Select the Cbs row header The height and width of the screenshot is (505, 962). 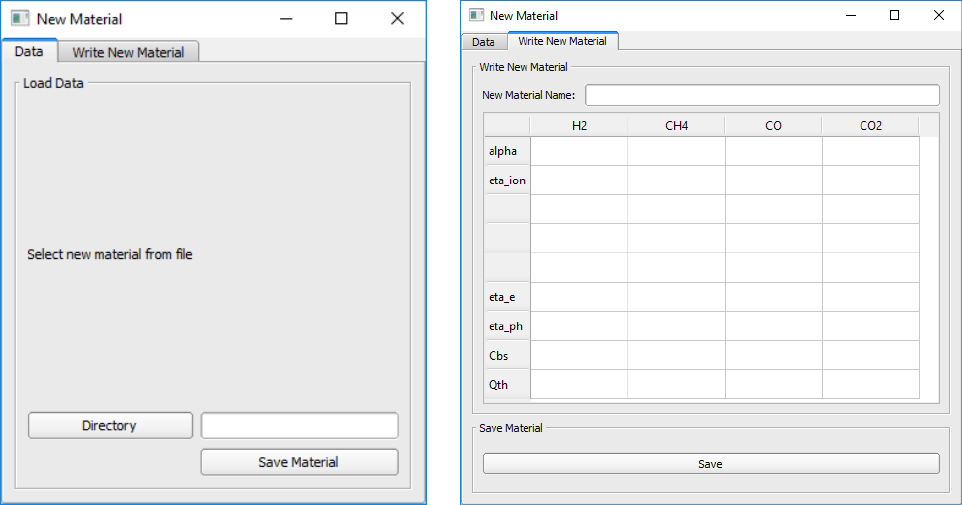[x=507, y=355]
